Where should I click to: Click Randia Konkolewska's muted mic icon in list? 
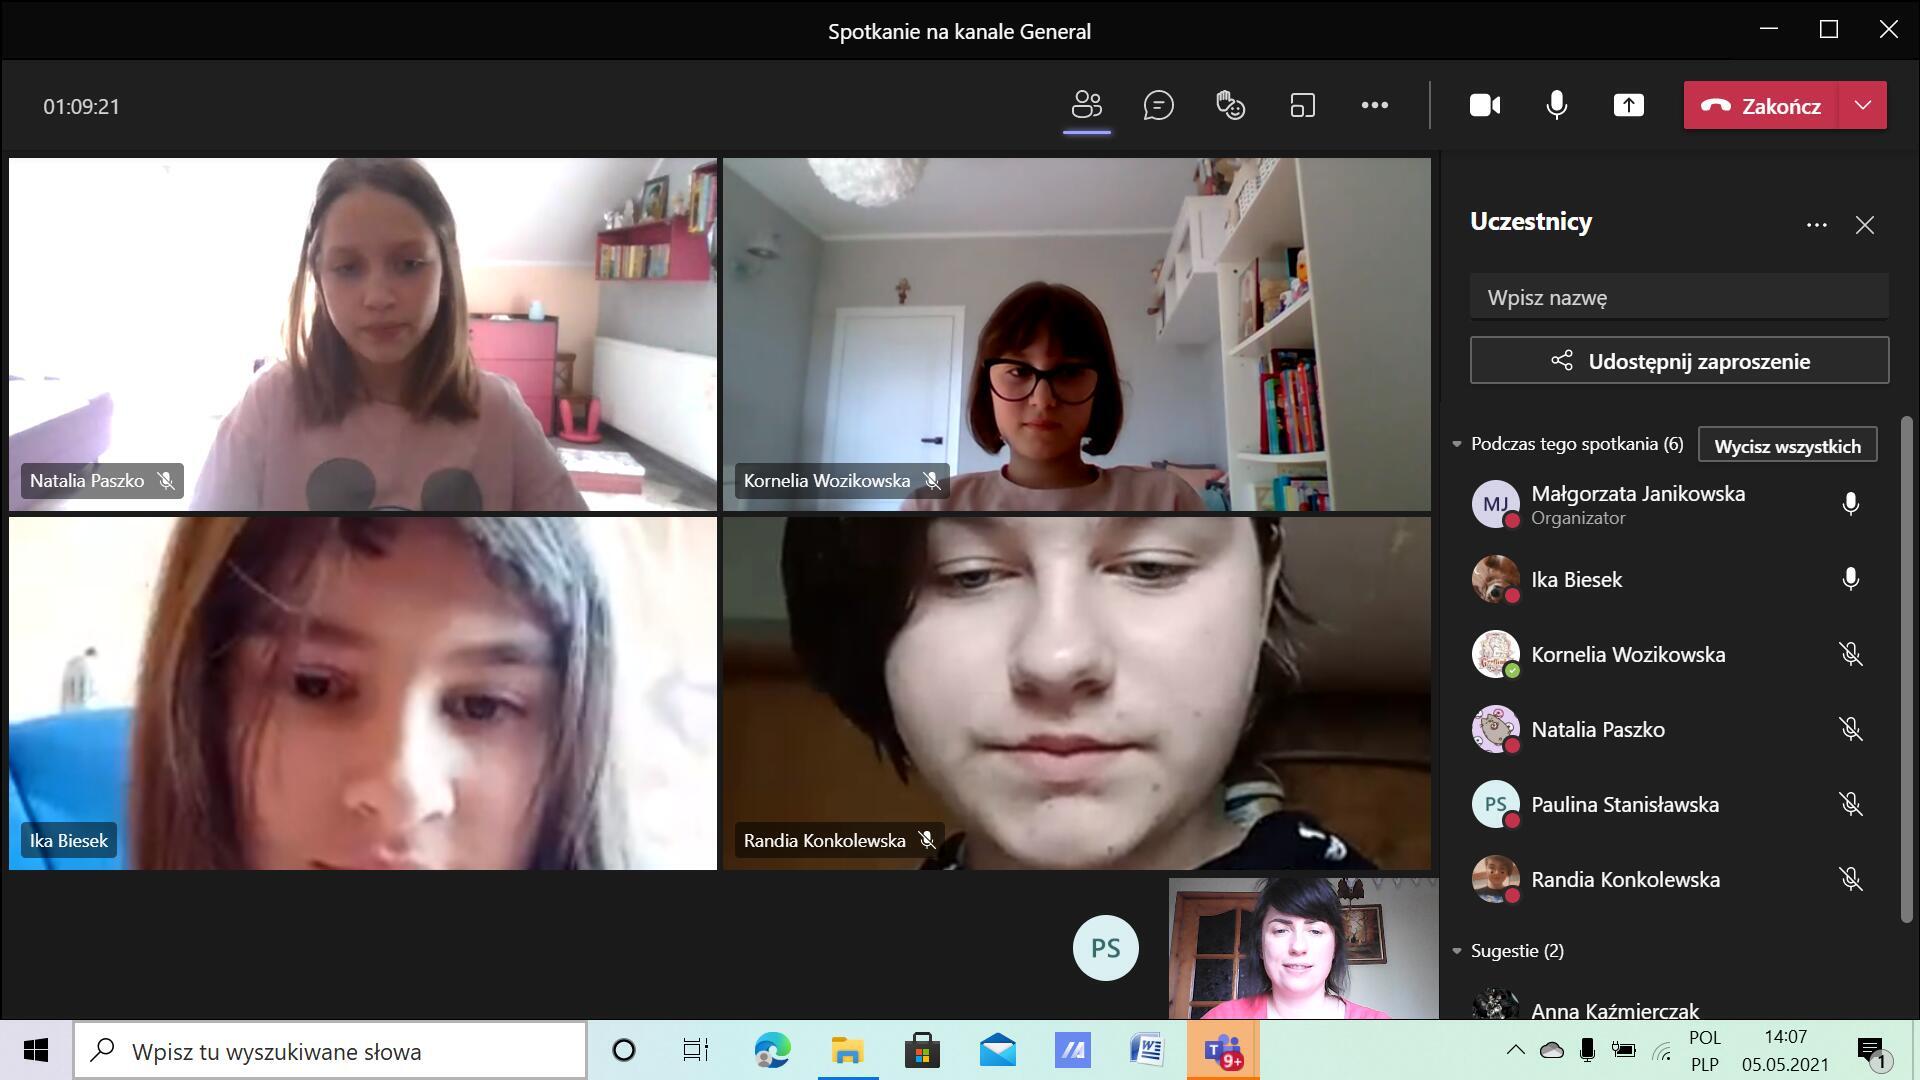tap(1851, 879)
